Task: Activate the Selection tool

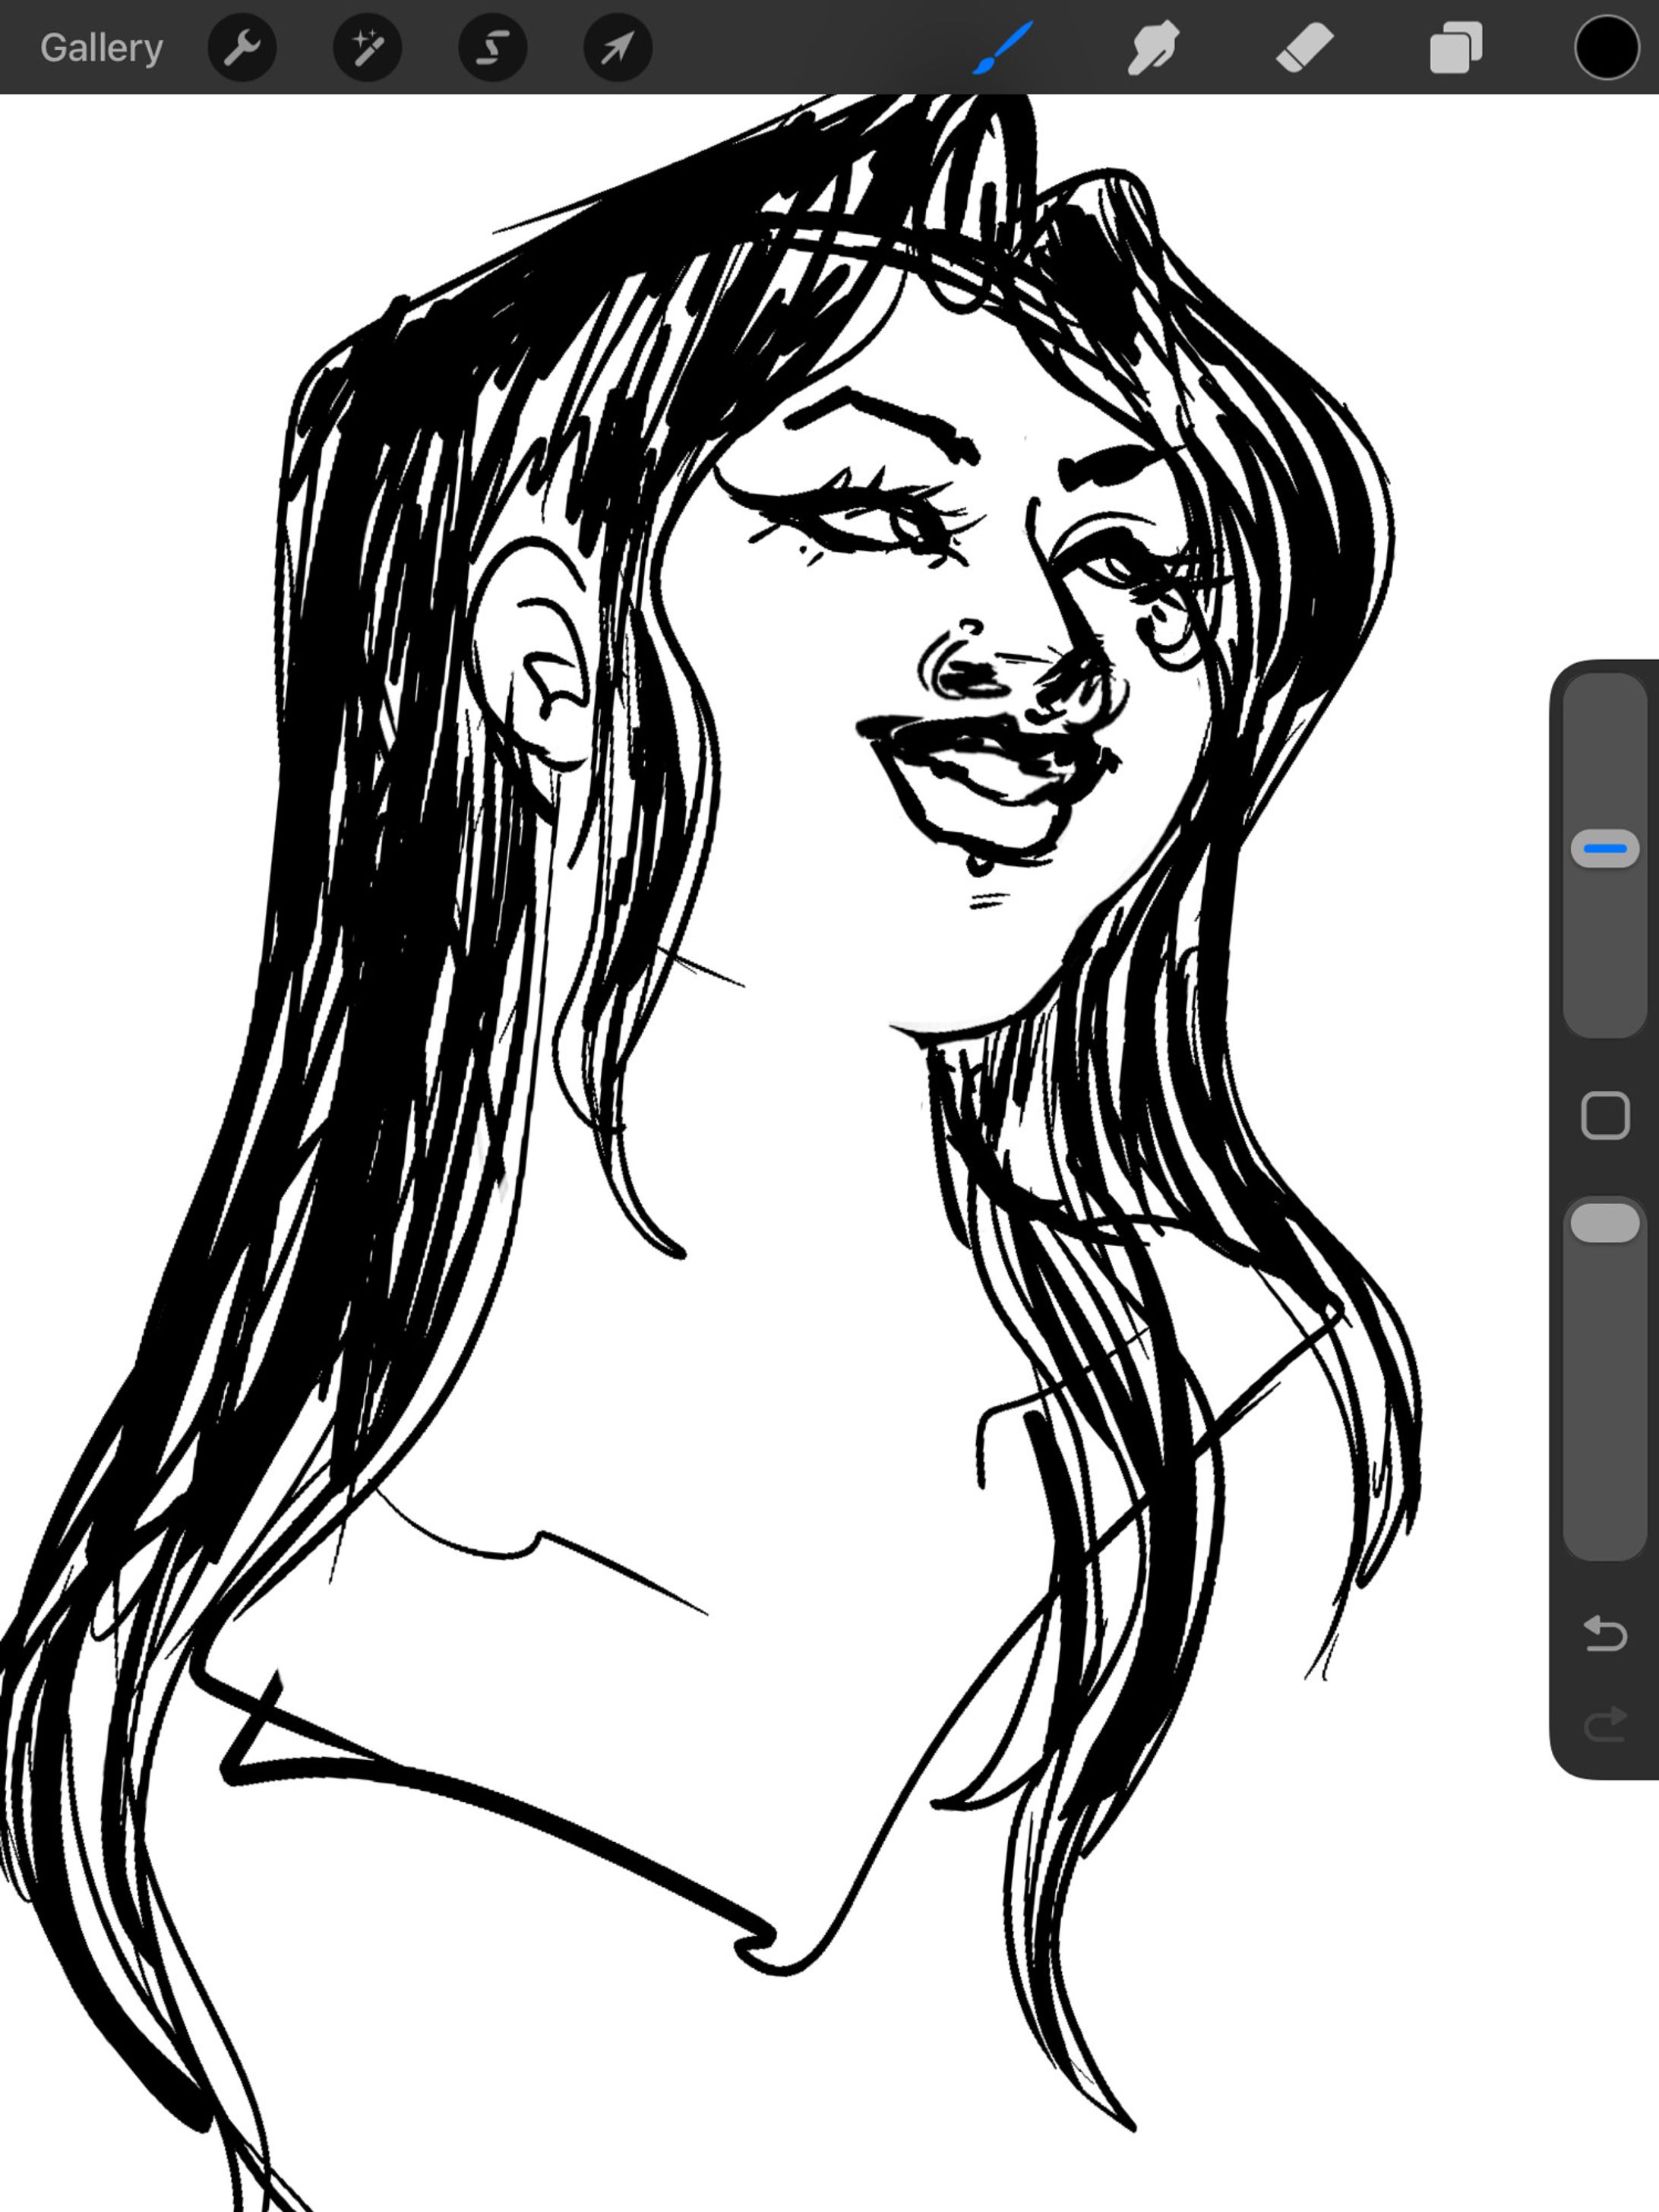Action: (x=492, y=47)
